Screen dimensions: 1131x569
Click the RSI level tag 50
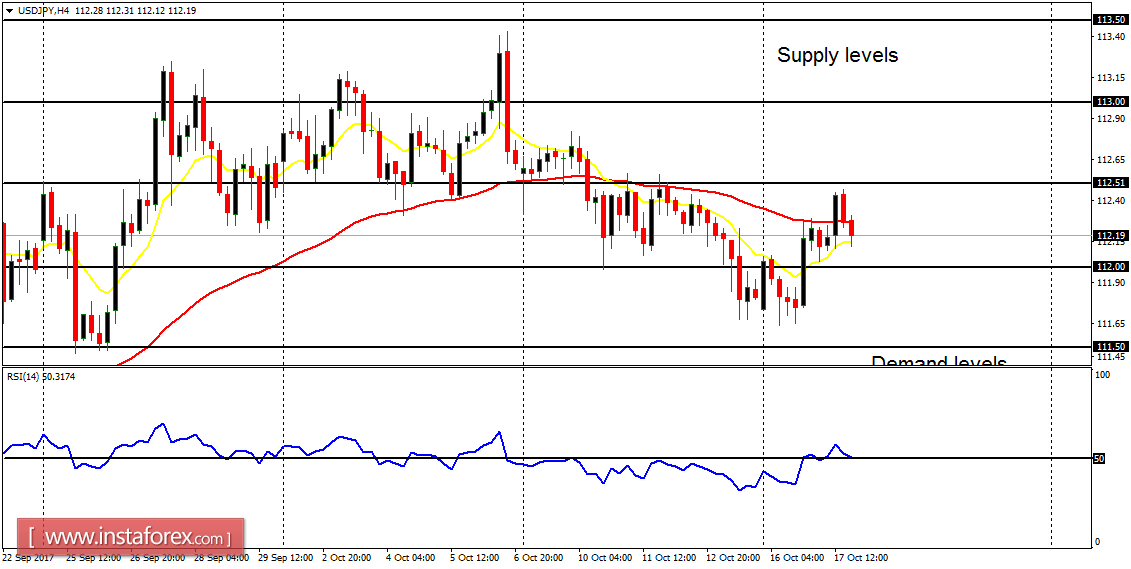(1101, 459)
